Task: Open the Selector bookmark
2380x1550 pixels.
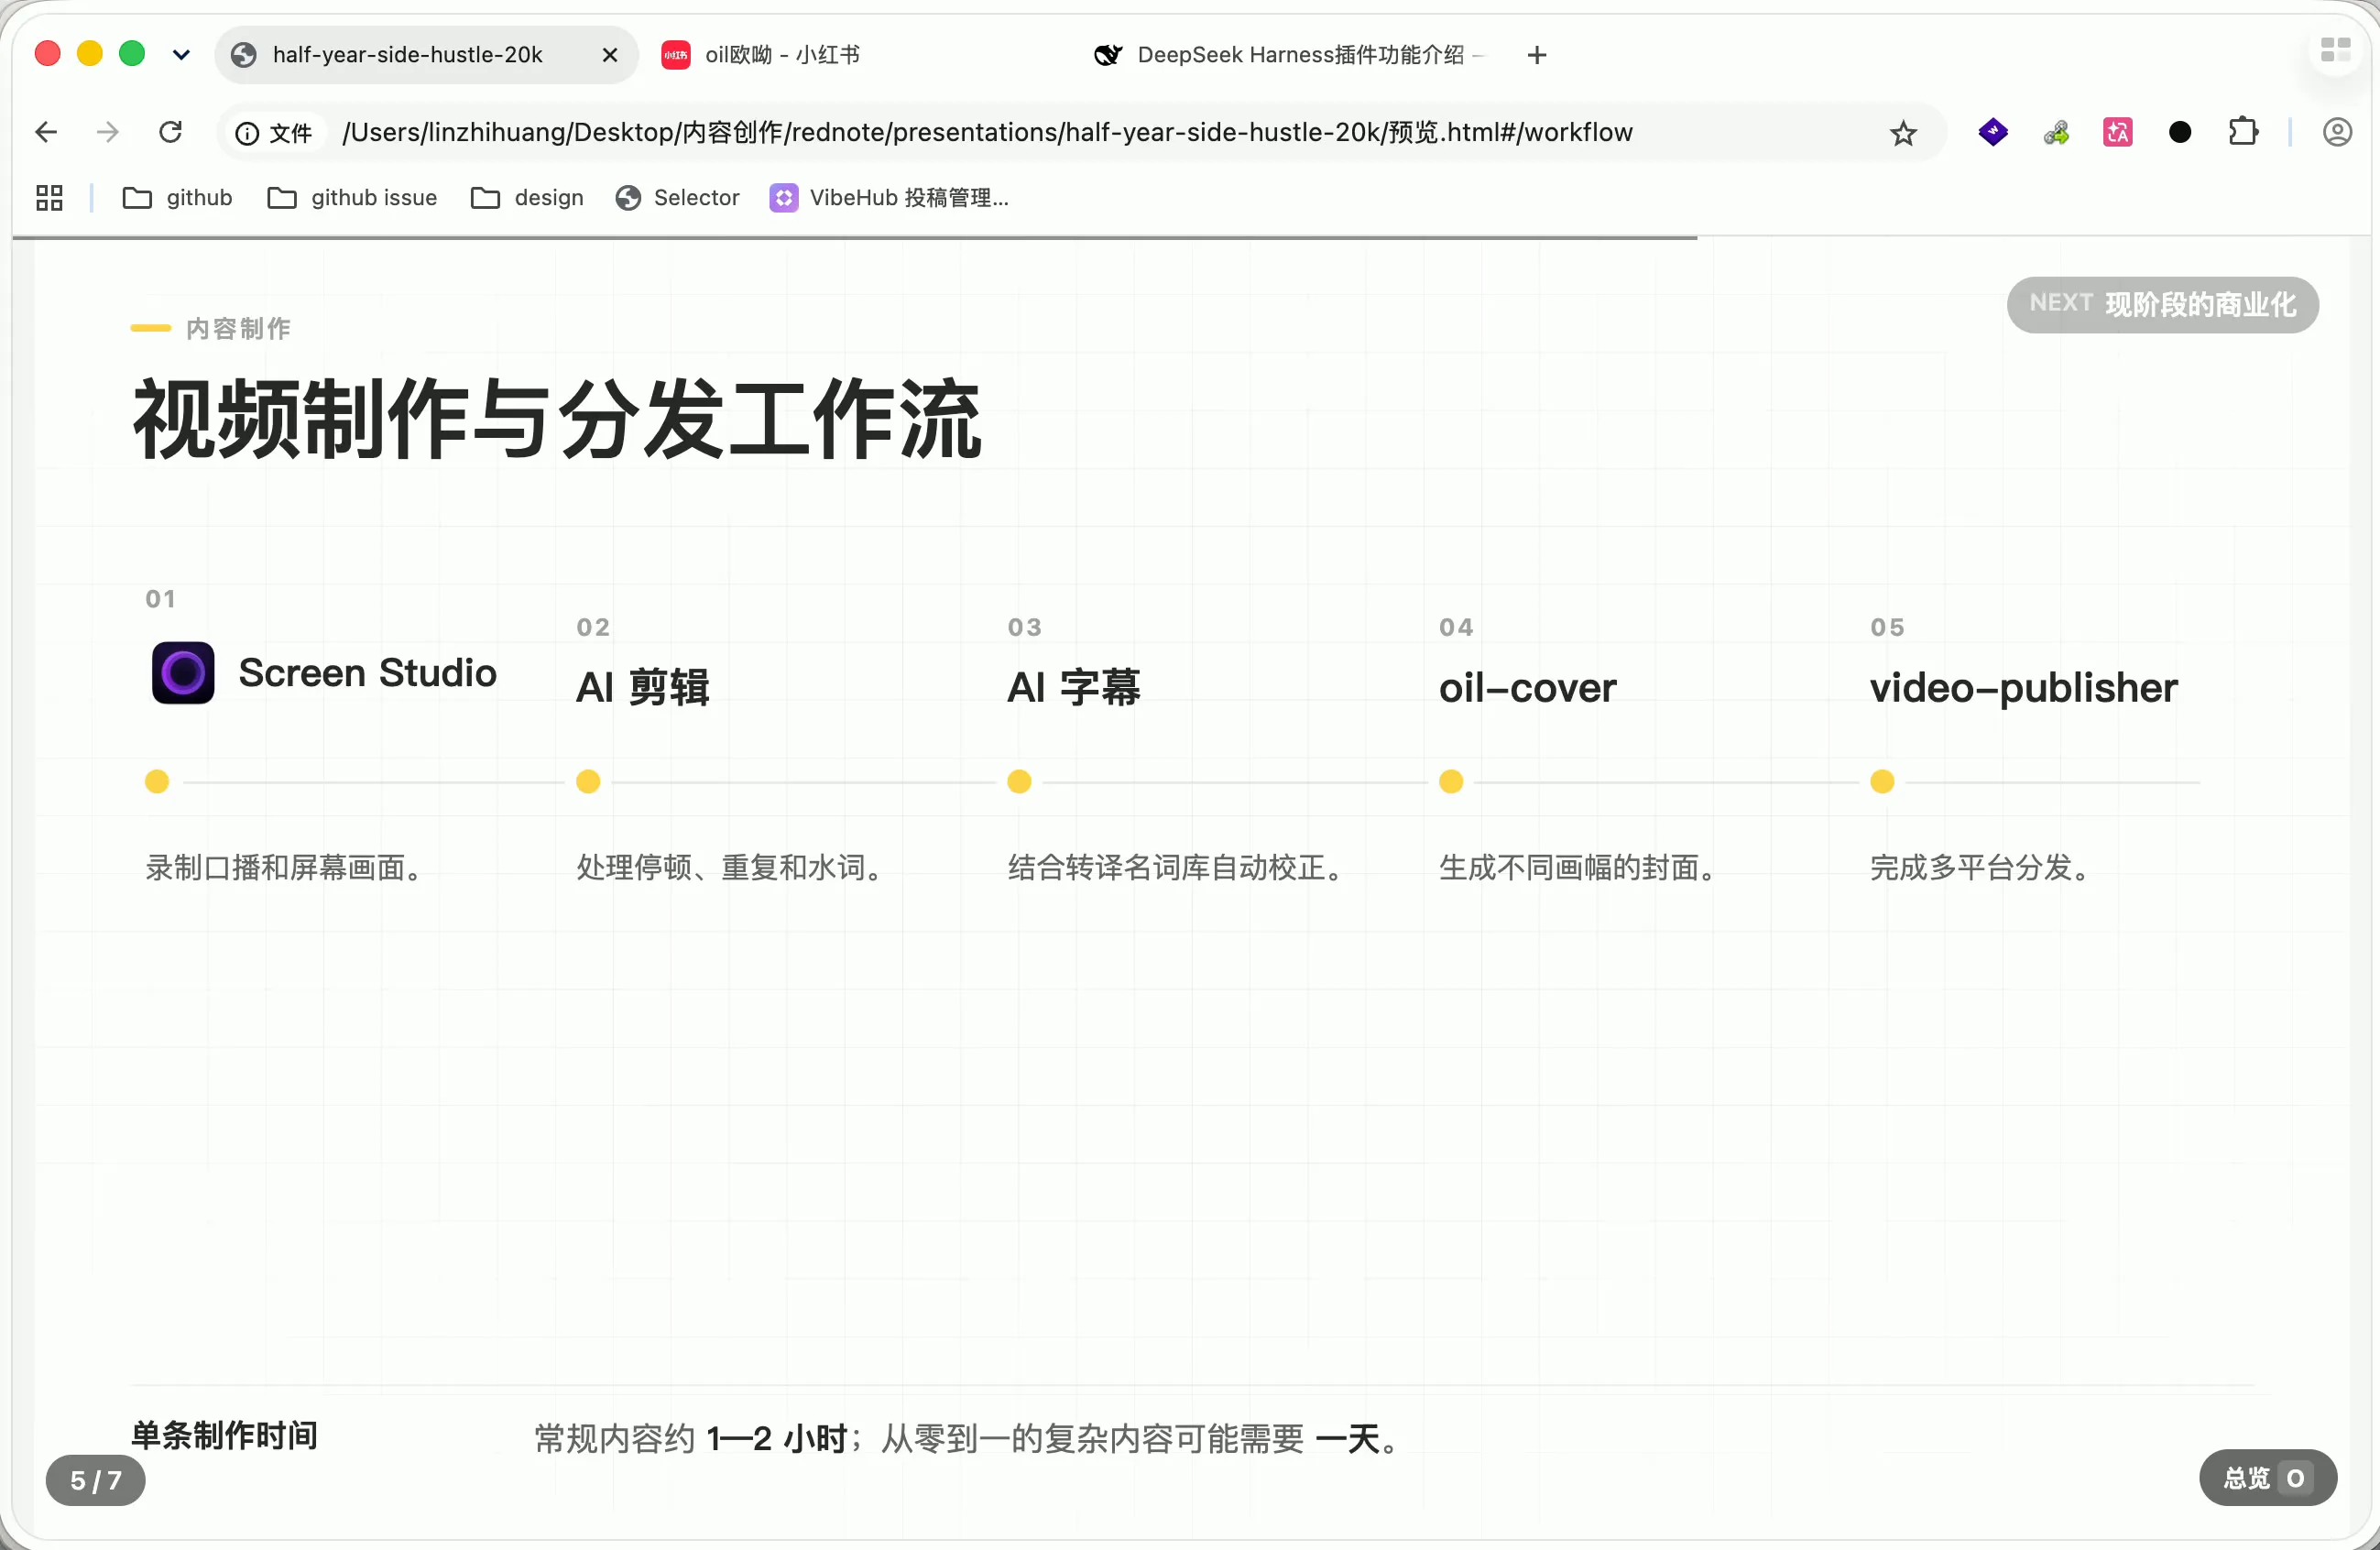Action: tap(678, 198)
